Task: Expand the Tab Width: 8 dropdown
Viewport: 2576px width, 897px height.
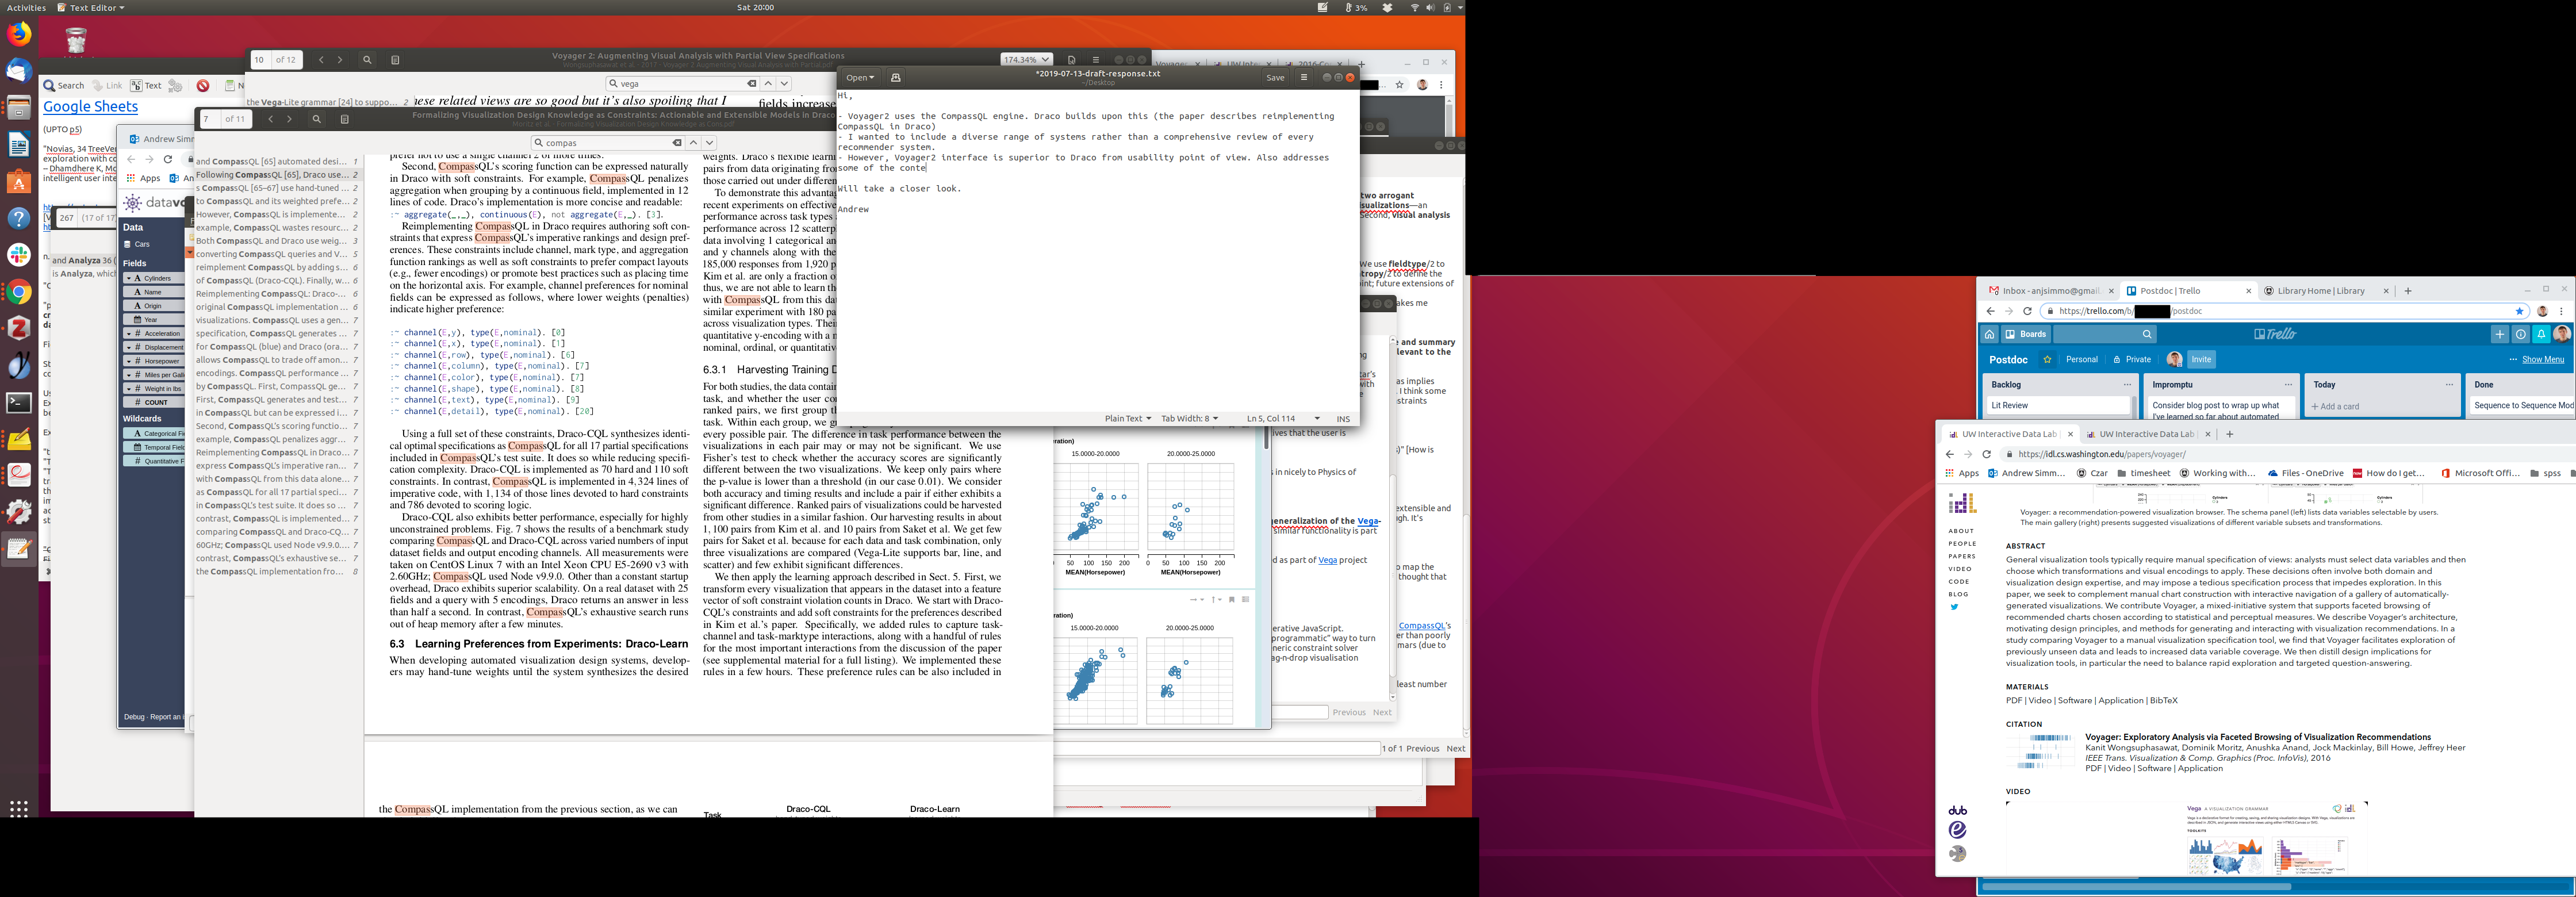Action: [1189, 419]
